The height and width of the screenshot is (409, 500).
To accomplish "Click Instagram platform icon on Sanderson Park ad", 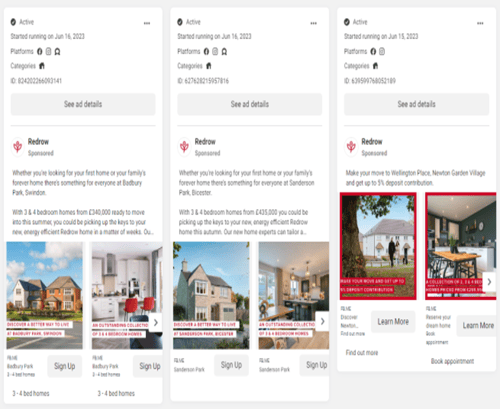I will [215, 51].
